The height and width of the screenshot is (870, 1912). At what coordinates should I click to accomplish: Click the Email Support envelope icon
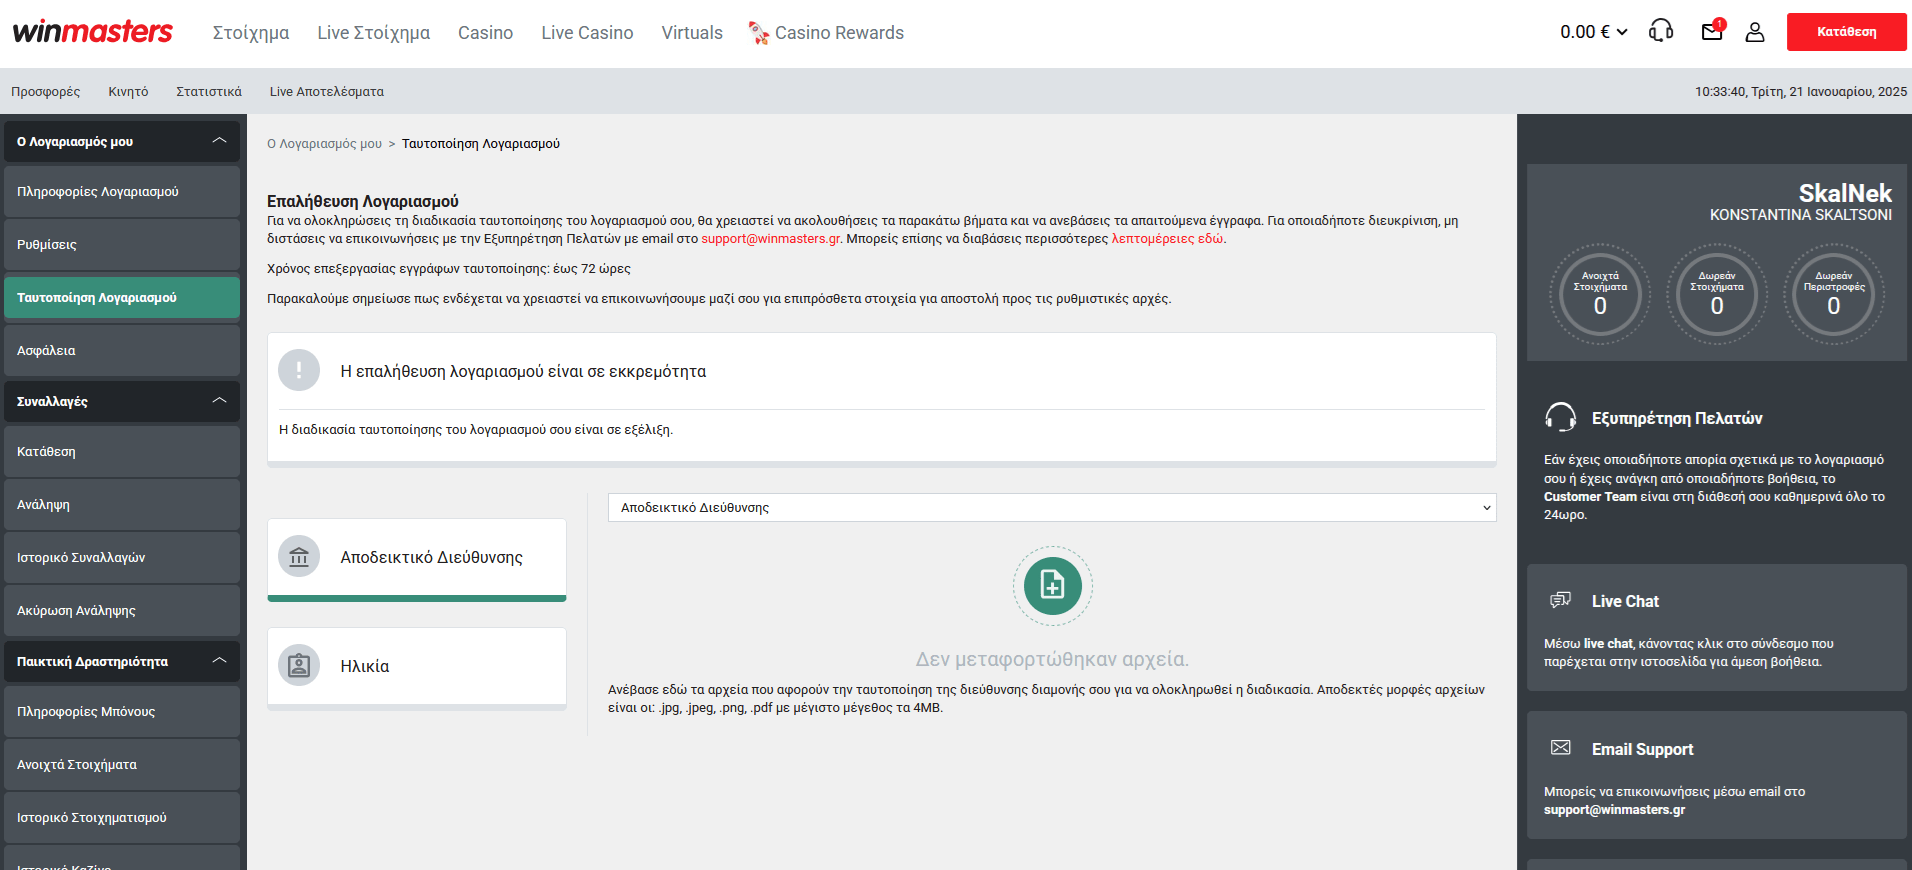(x=1560, y=748)
